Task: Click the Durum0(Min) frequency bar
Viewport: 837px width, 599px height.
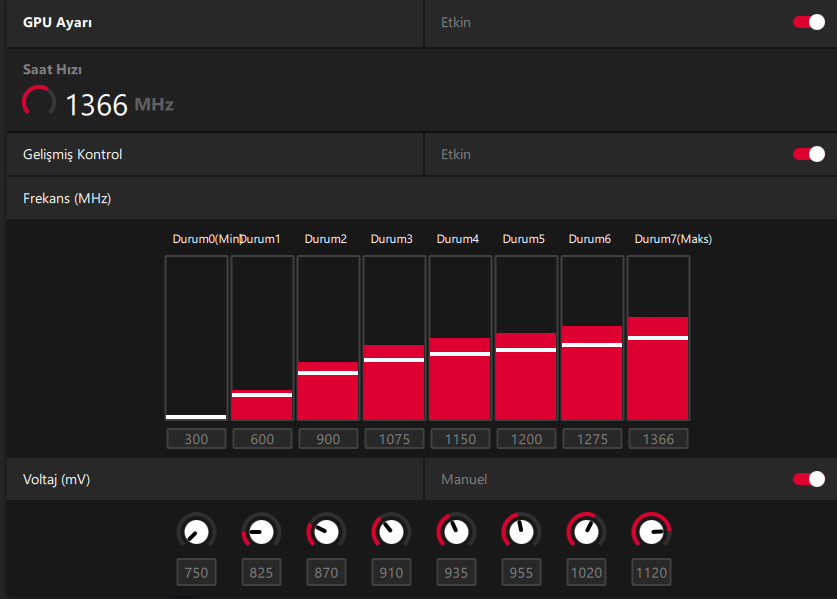Action: (196, 338)
